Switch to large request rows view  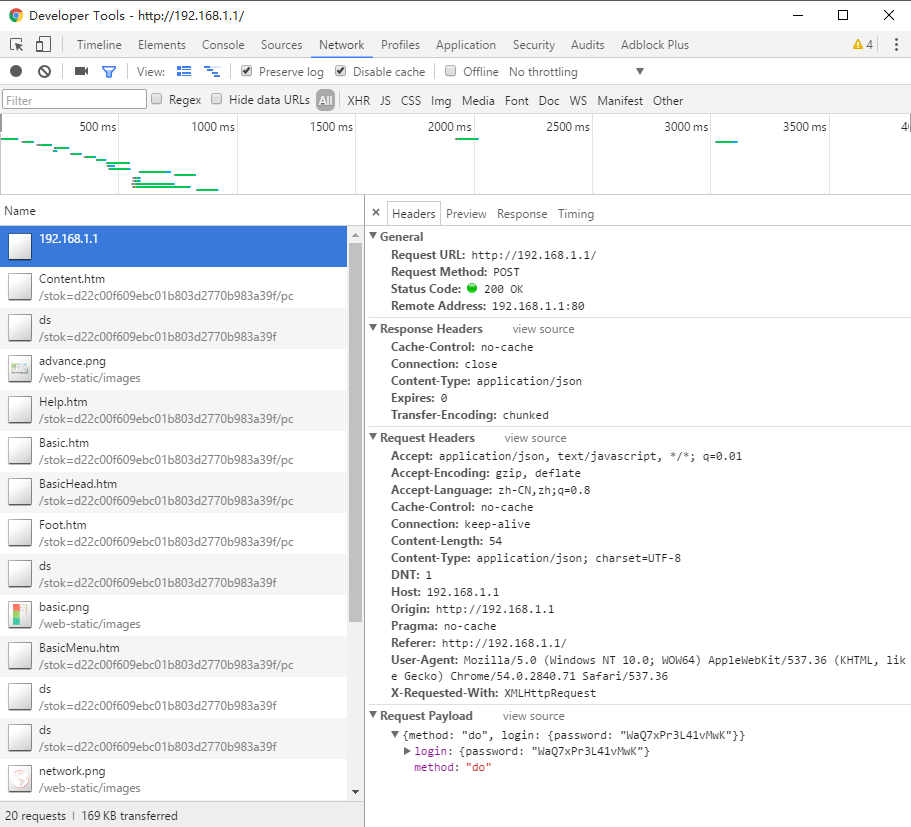pyautogui.click(x=184, y=72)
